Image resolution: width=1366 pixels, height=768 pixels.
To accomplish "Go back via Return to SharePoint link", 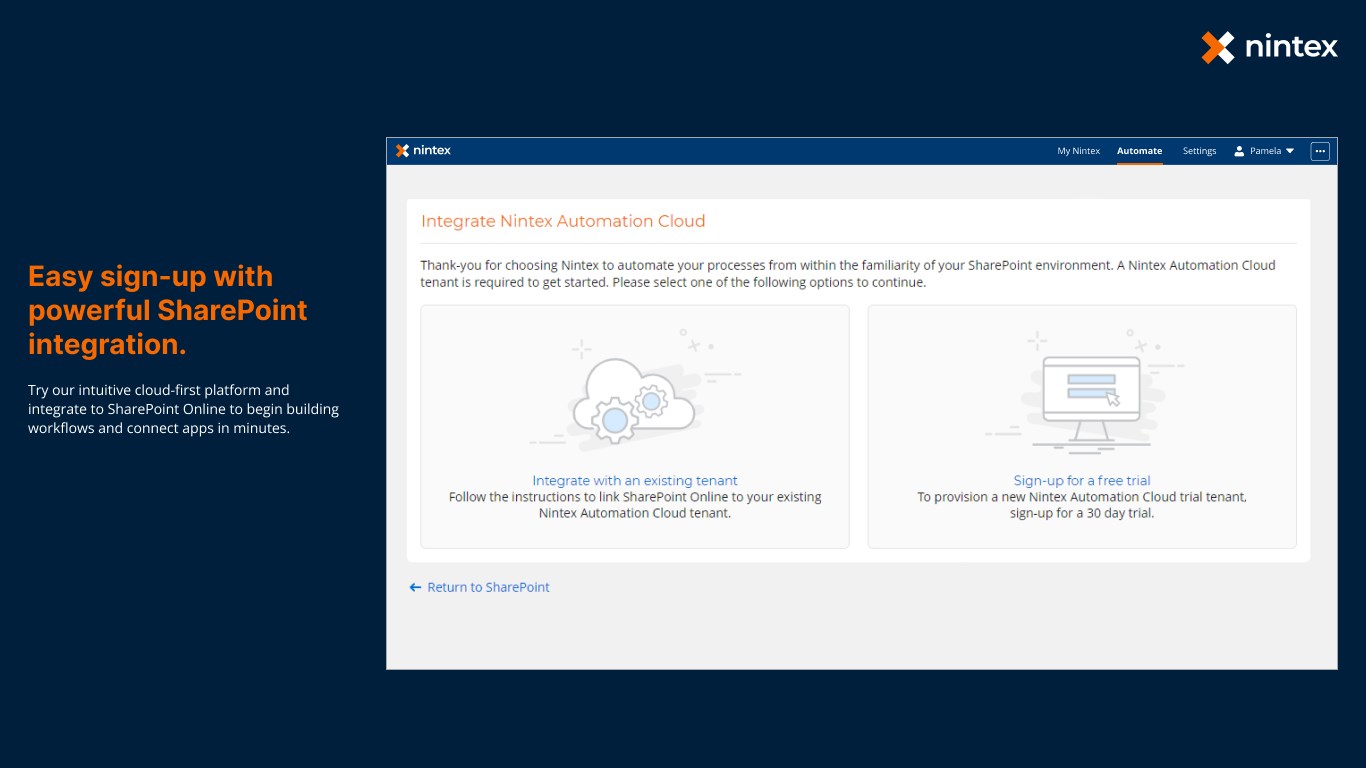I will (x=488, y=588).
